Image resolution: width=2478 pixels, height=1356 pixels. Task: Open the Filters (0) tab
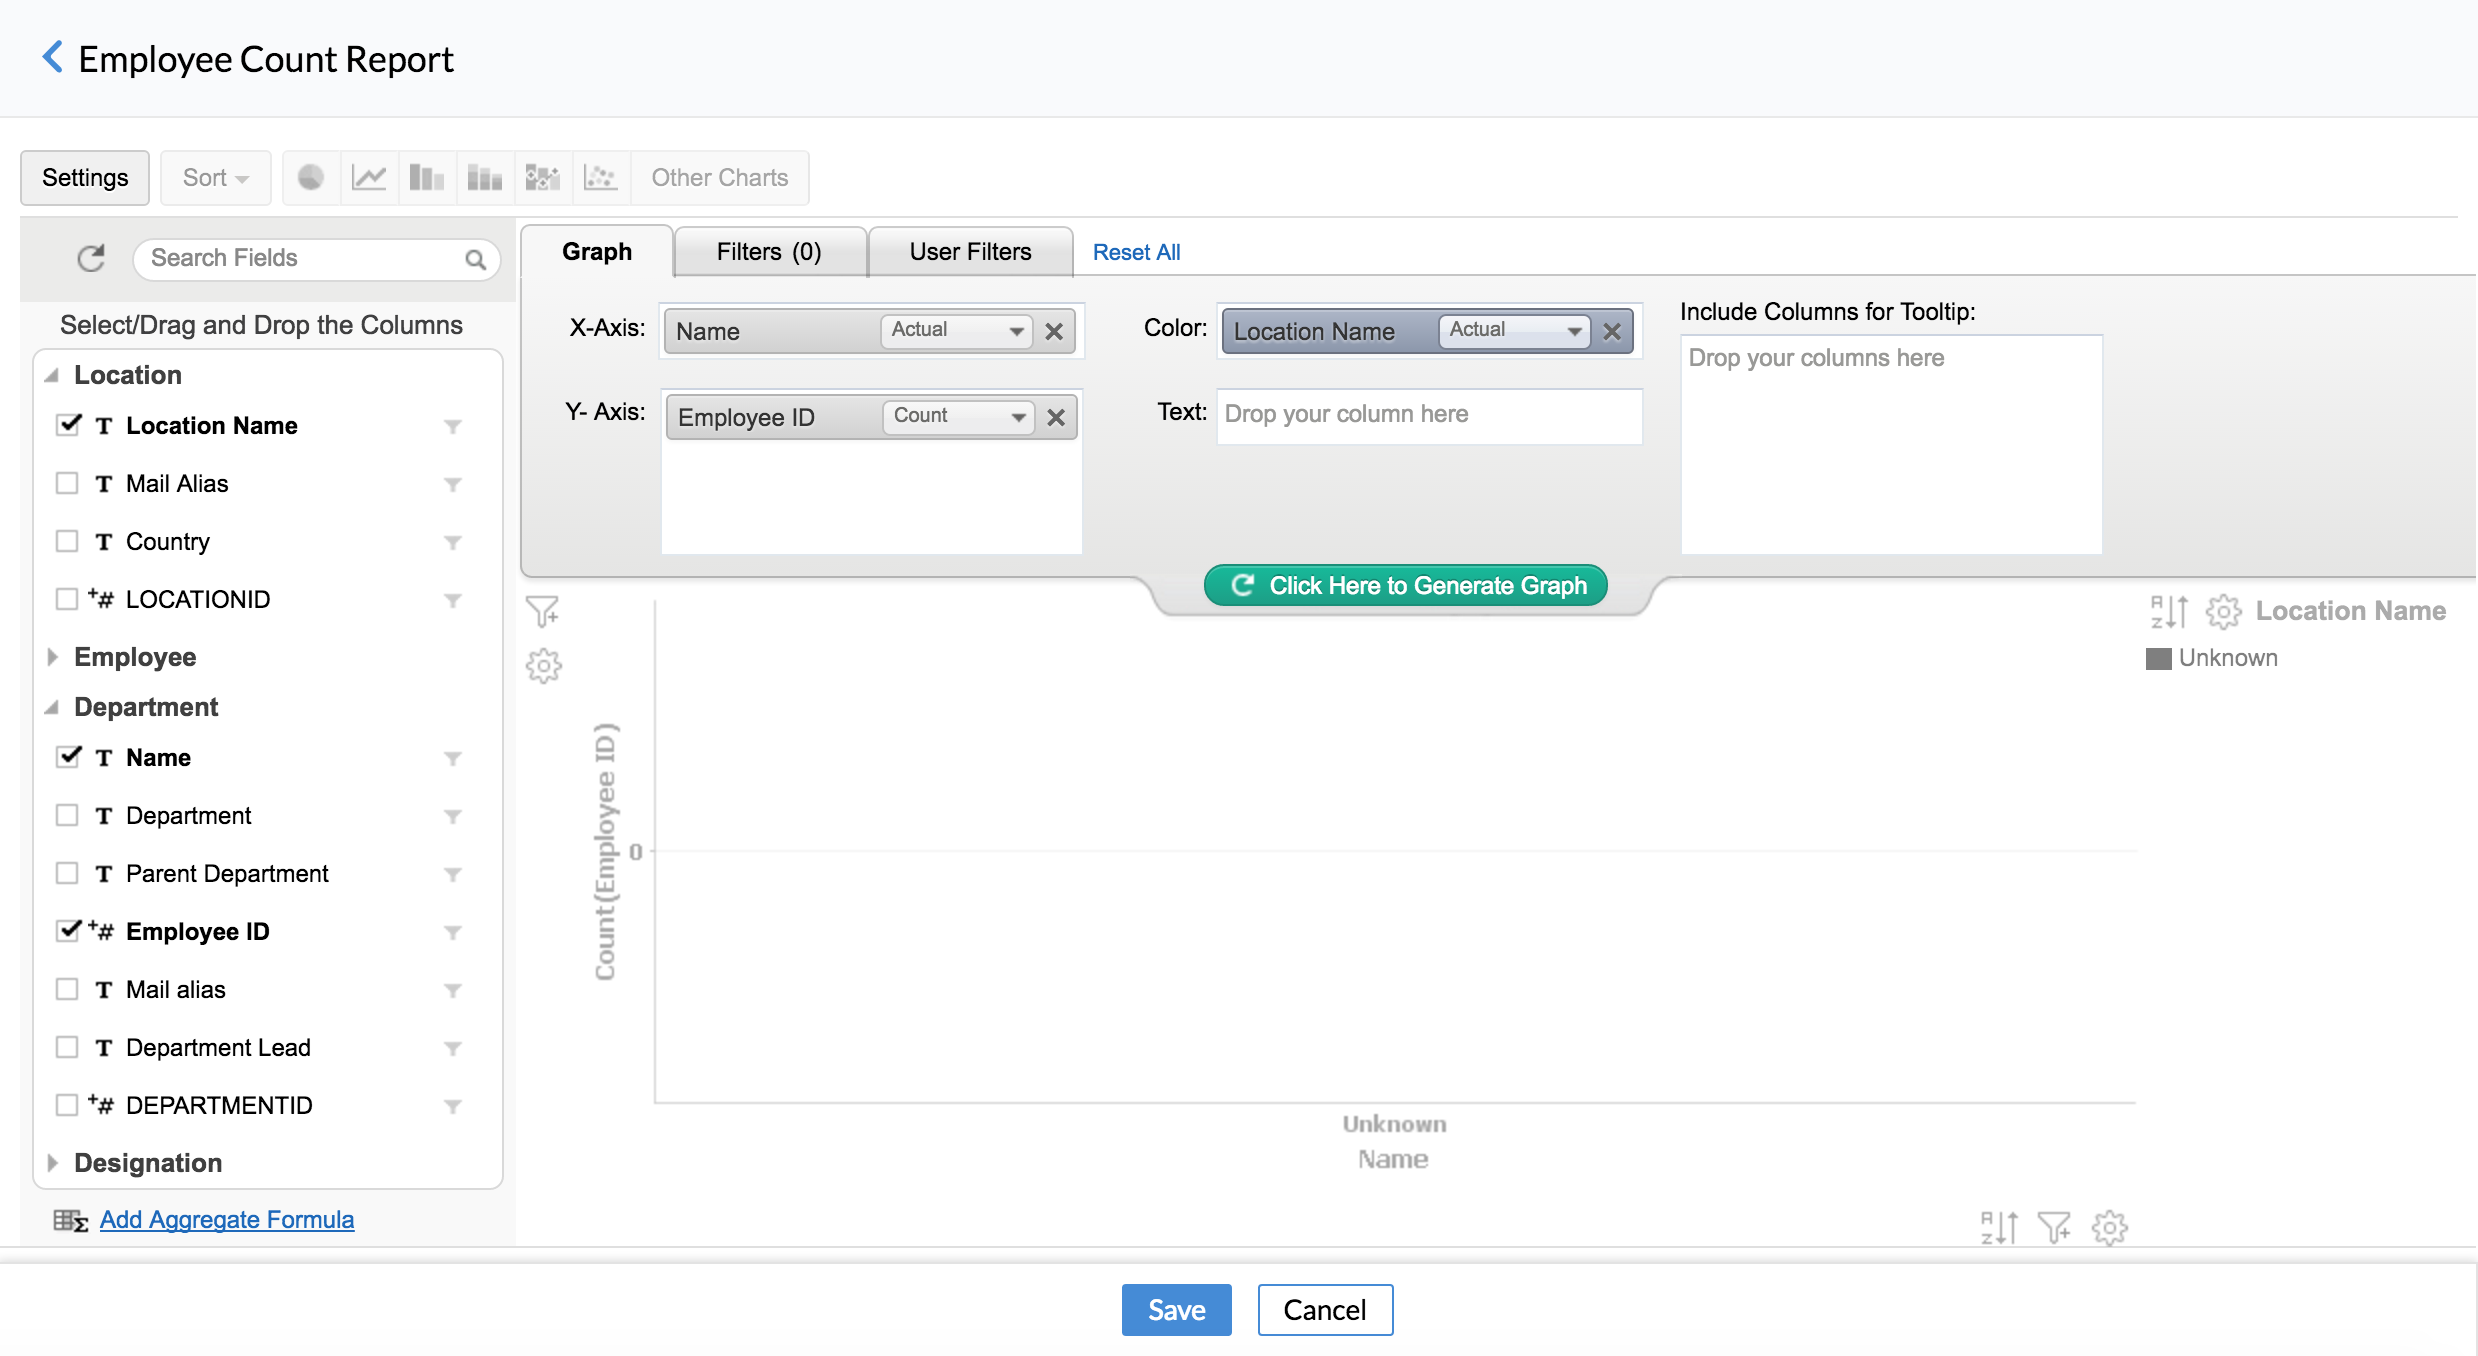coord(768,252)
